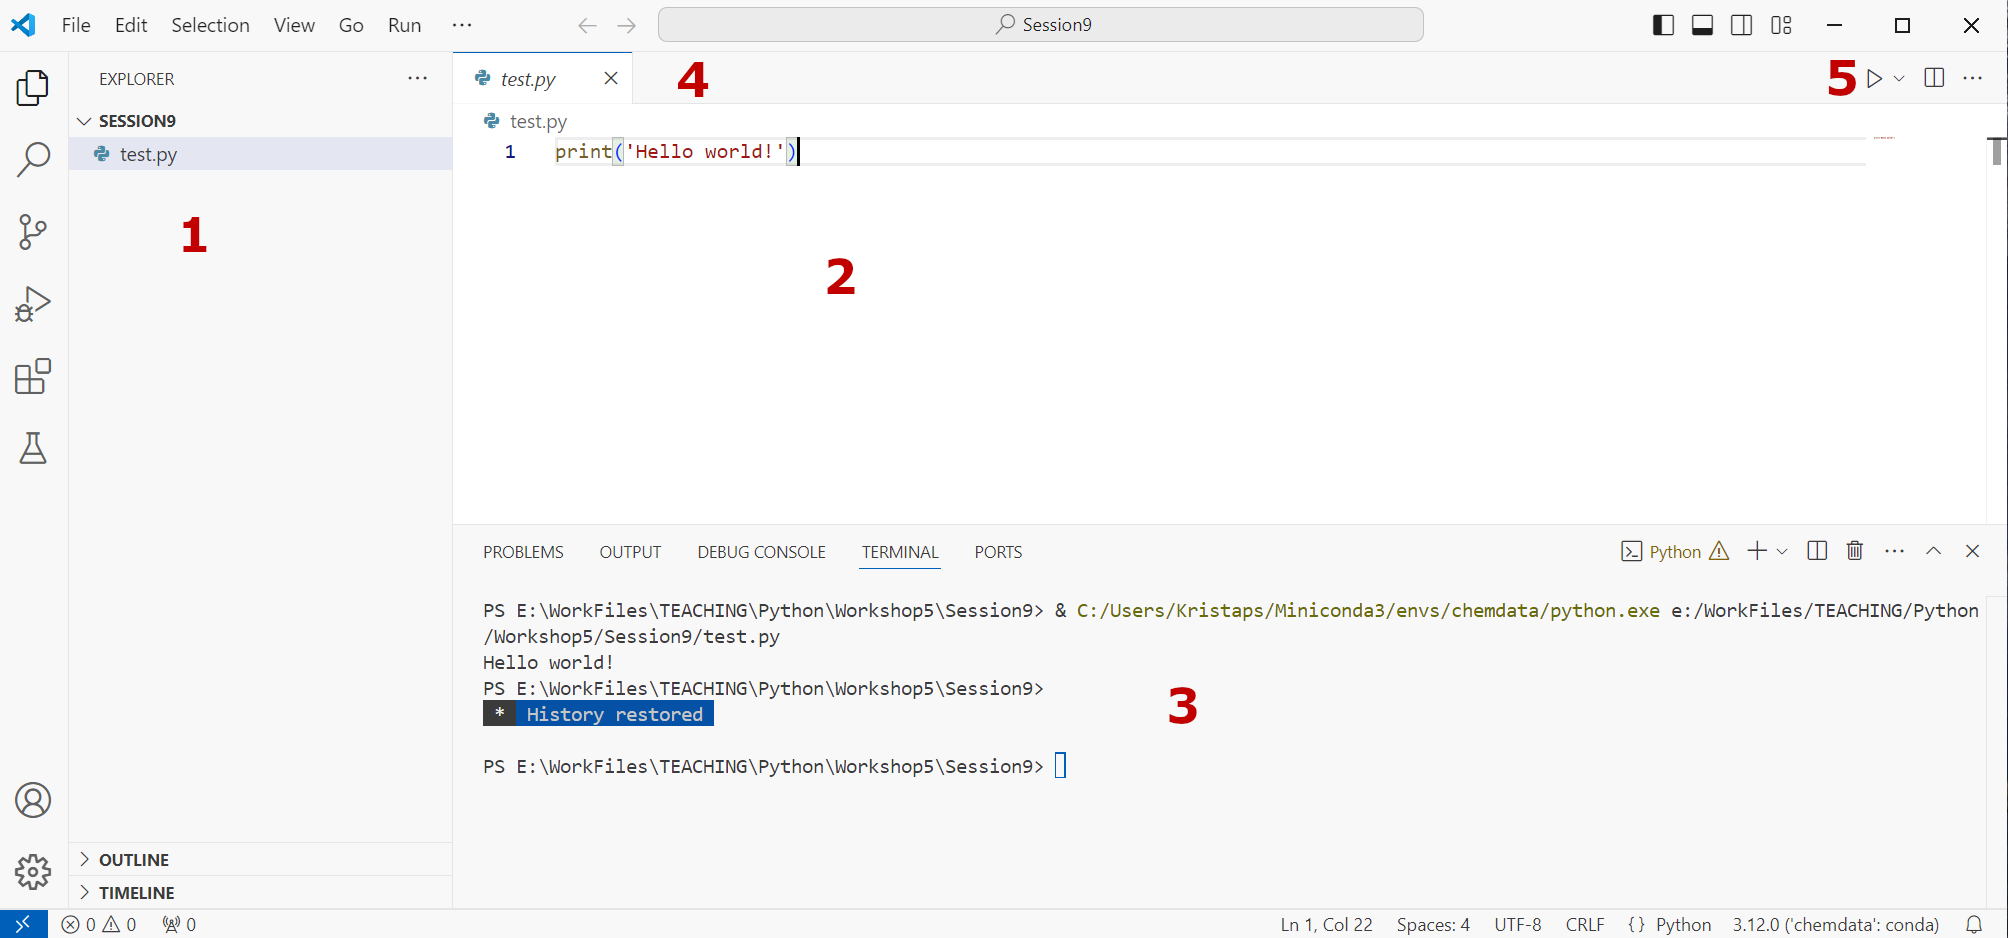
Task: Go back with the navigation arrow
Action: pyautogui.click(x=587, y=25)
